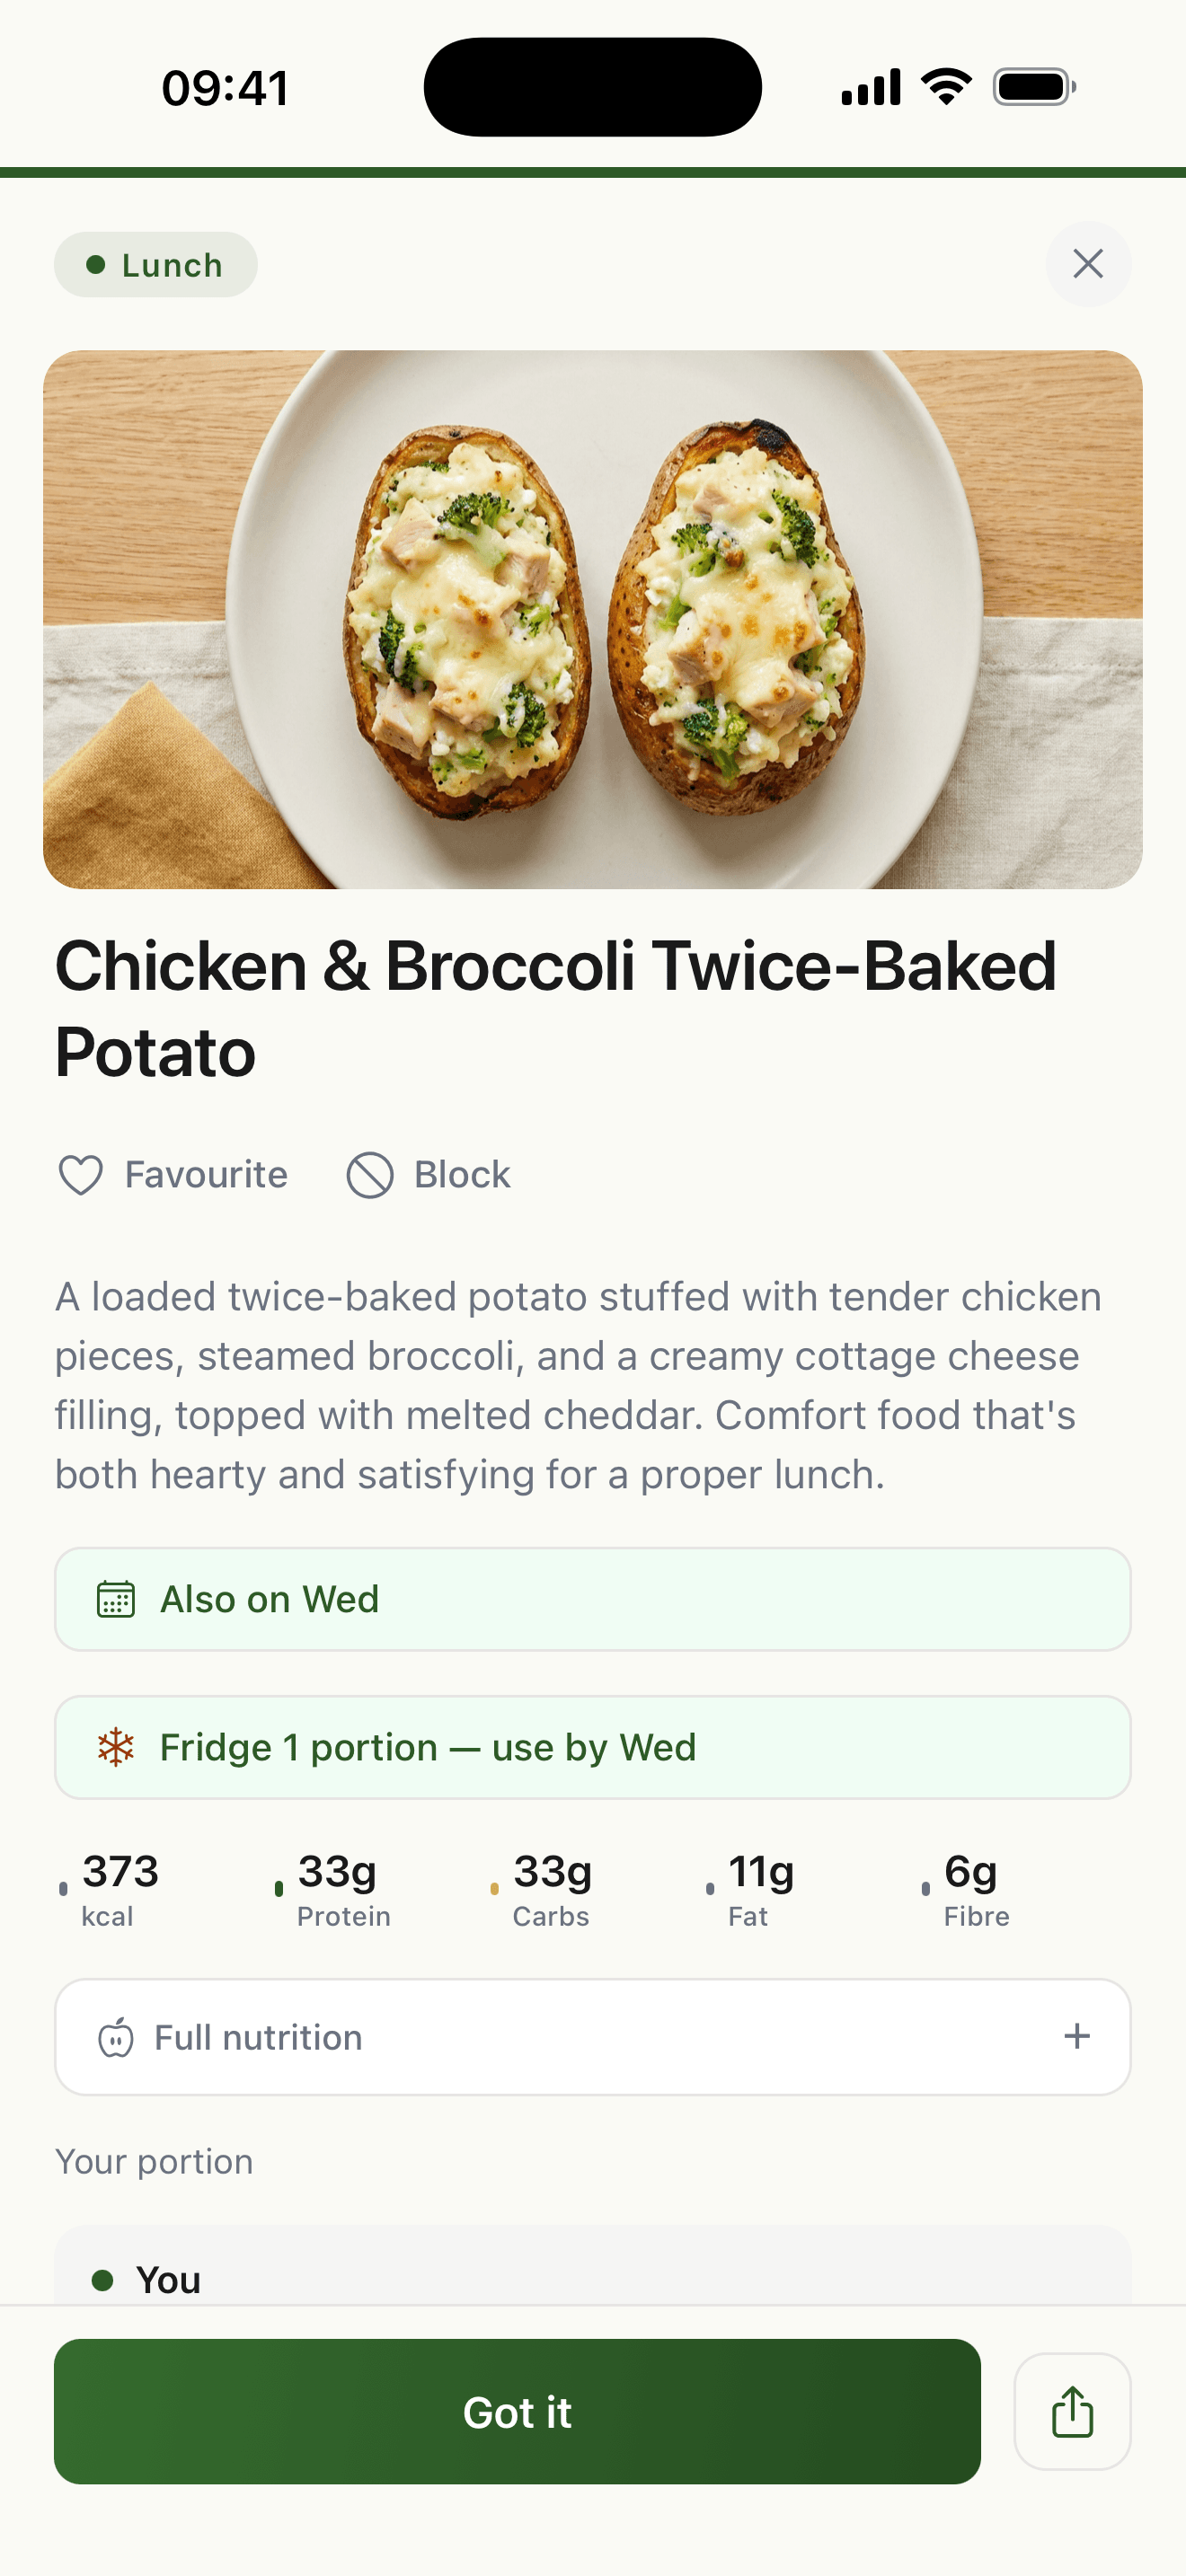This screenshot has width=1186, height=2576.
Task: Select the 33g Protein stat
Action: (x=333, y=1890)
